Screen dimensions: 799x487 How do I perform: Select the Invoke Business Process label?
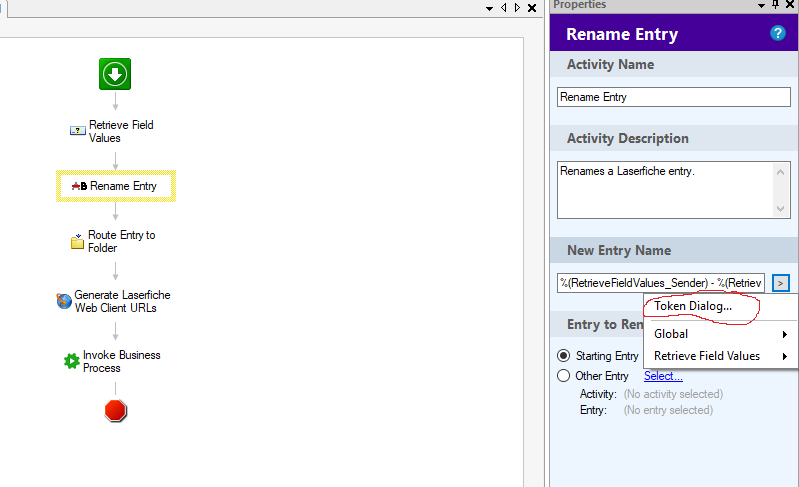[122, 361]
